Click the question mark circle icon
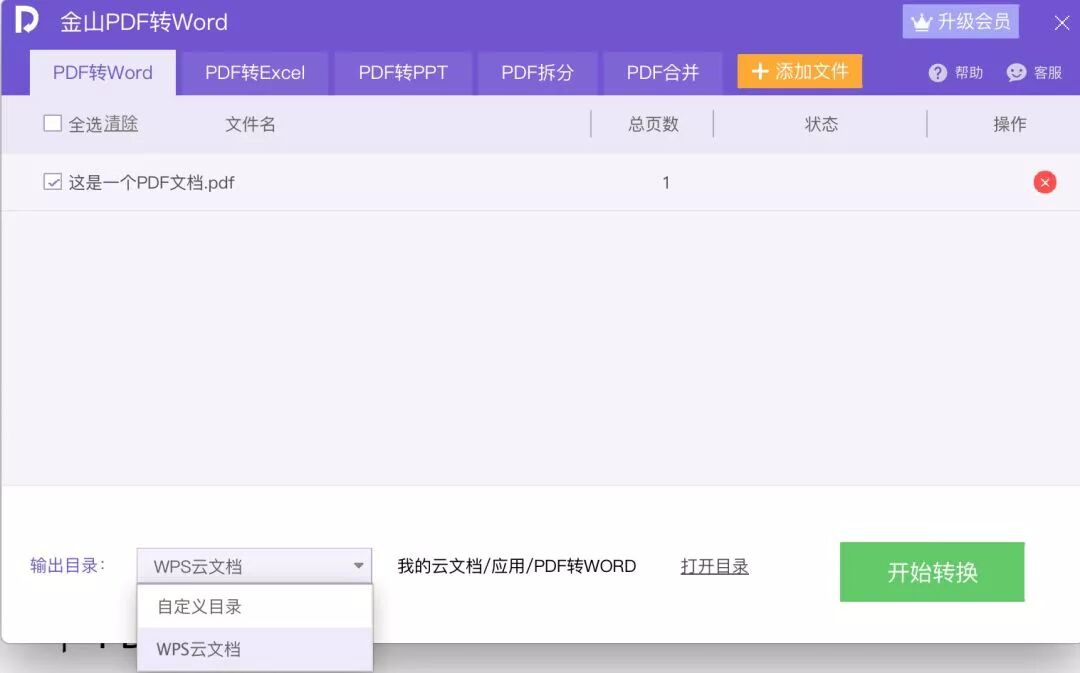1080x673 pixels. 937,72
